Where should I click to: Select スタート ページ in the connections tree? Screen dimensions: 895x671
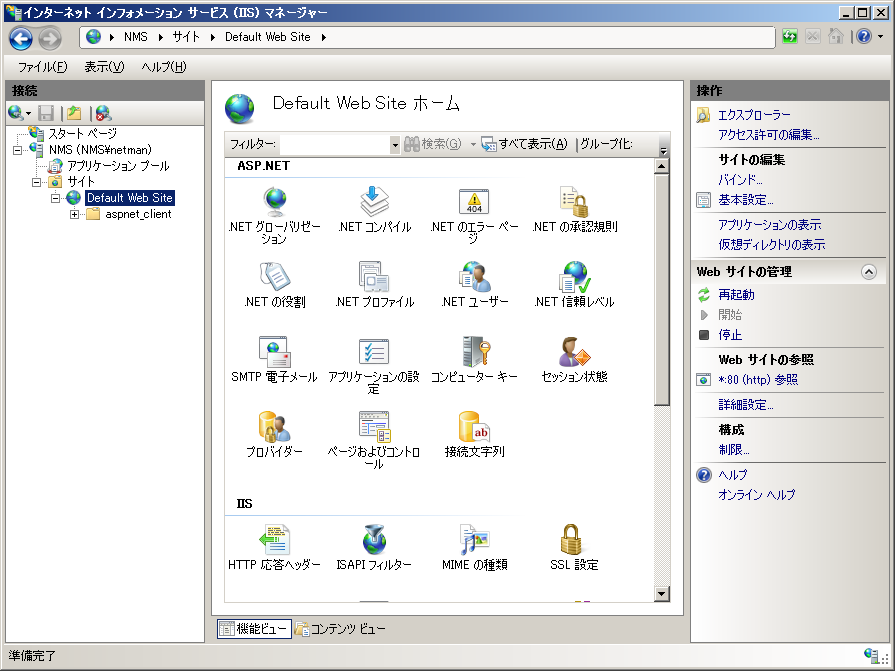(82, 134)
